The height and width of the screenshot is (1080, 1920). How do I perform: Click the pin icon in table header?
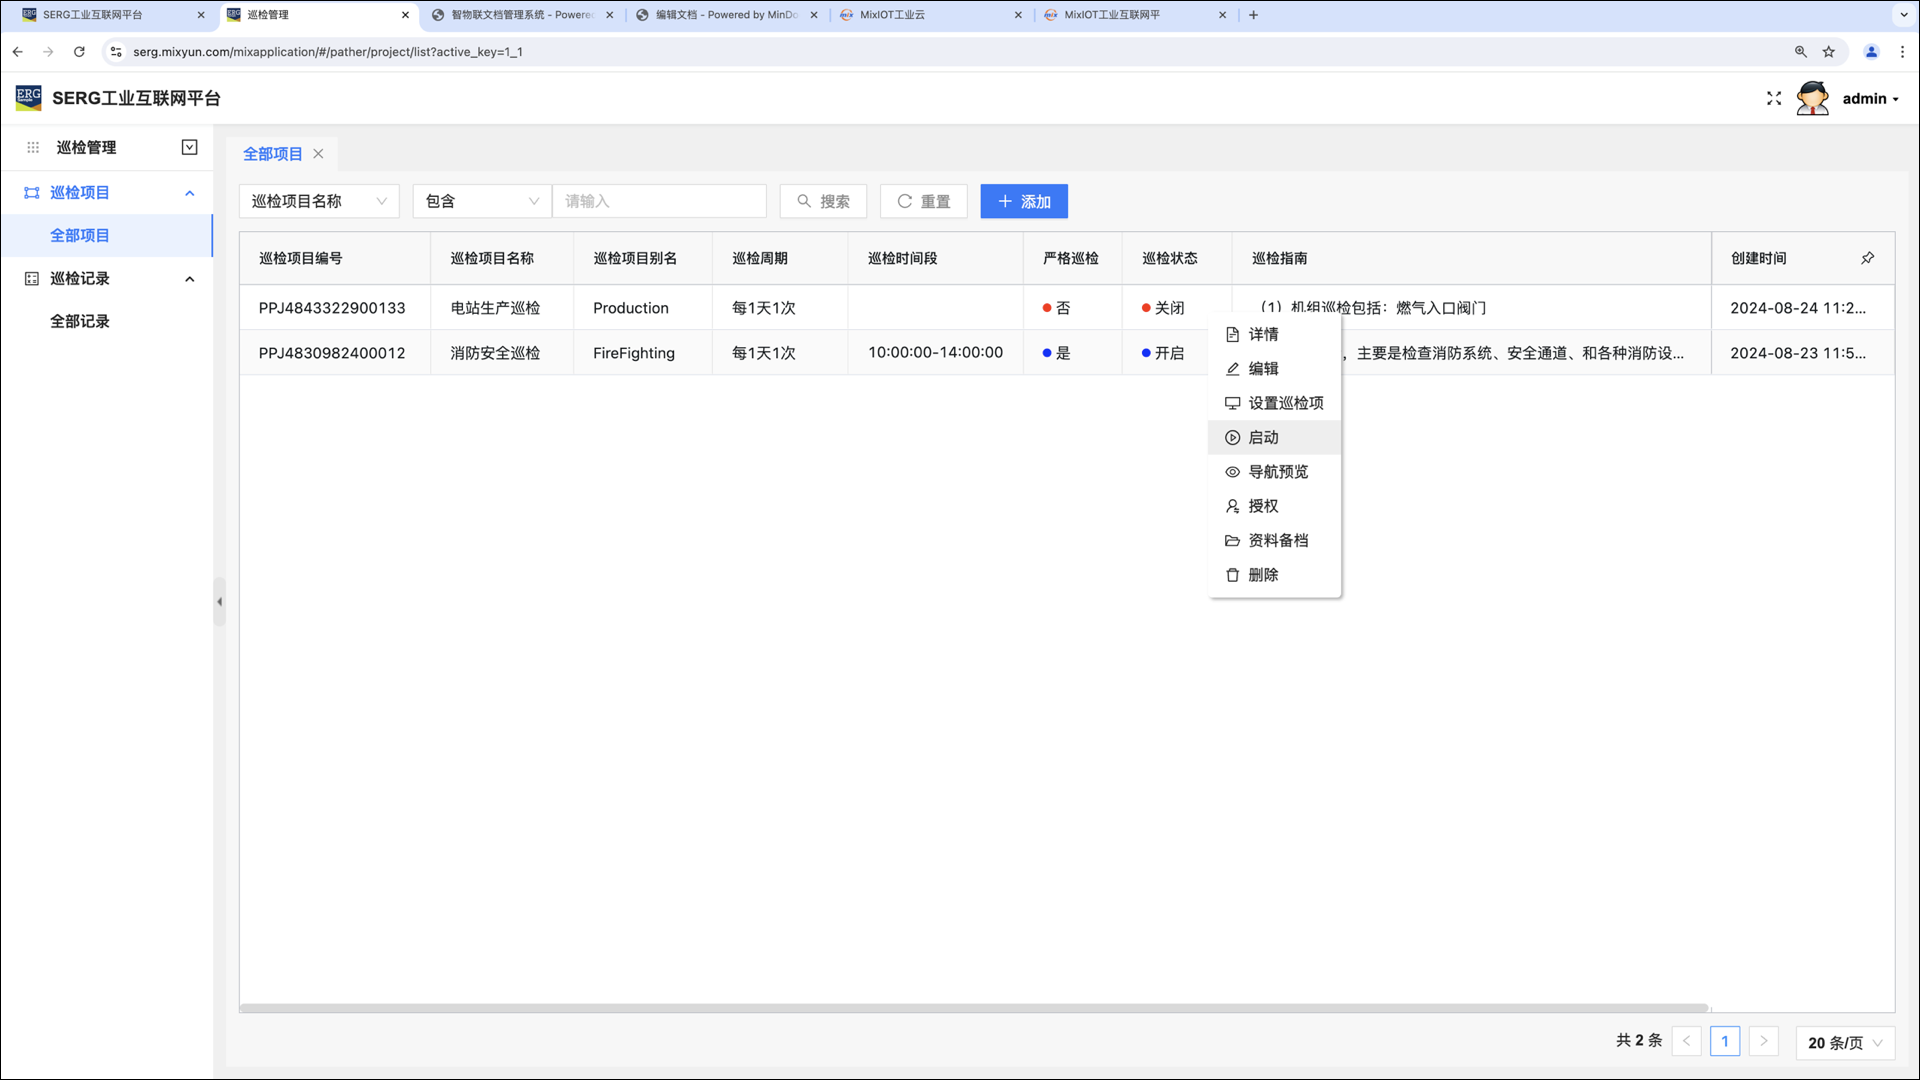click(x=1867, y=258)
